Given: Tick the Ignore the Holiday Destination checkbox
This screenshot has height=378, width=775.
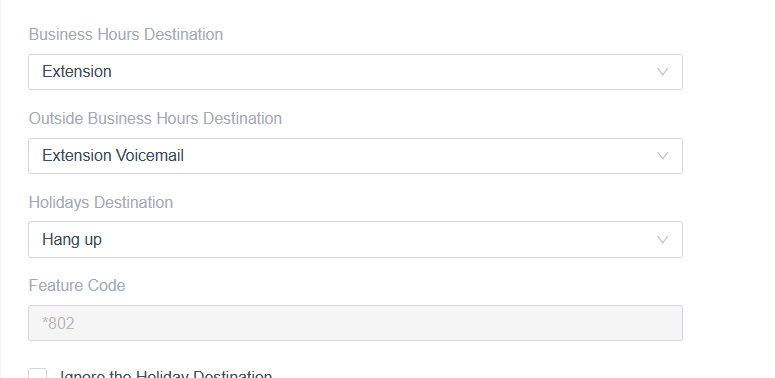Looking at the screenshot, I should (x=38, y=374).
